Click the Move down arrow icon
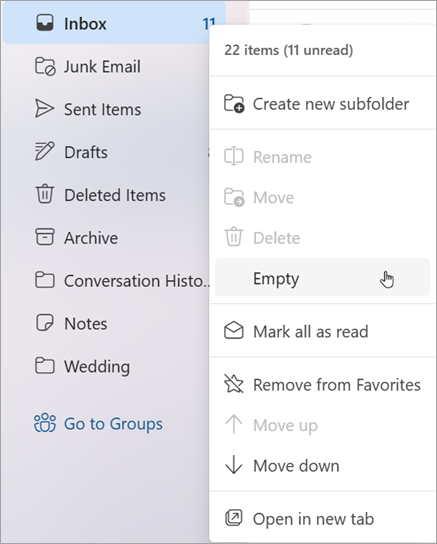 234,465
